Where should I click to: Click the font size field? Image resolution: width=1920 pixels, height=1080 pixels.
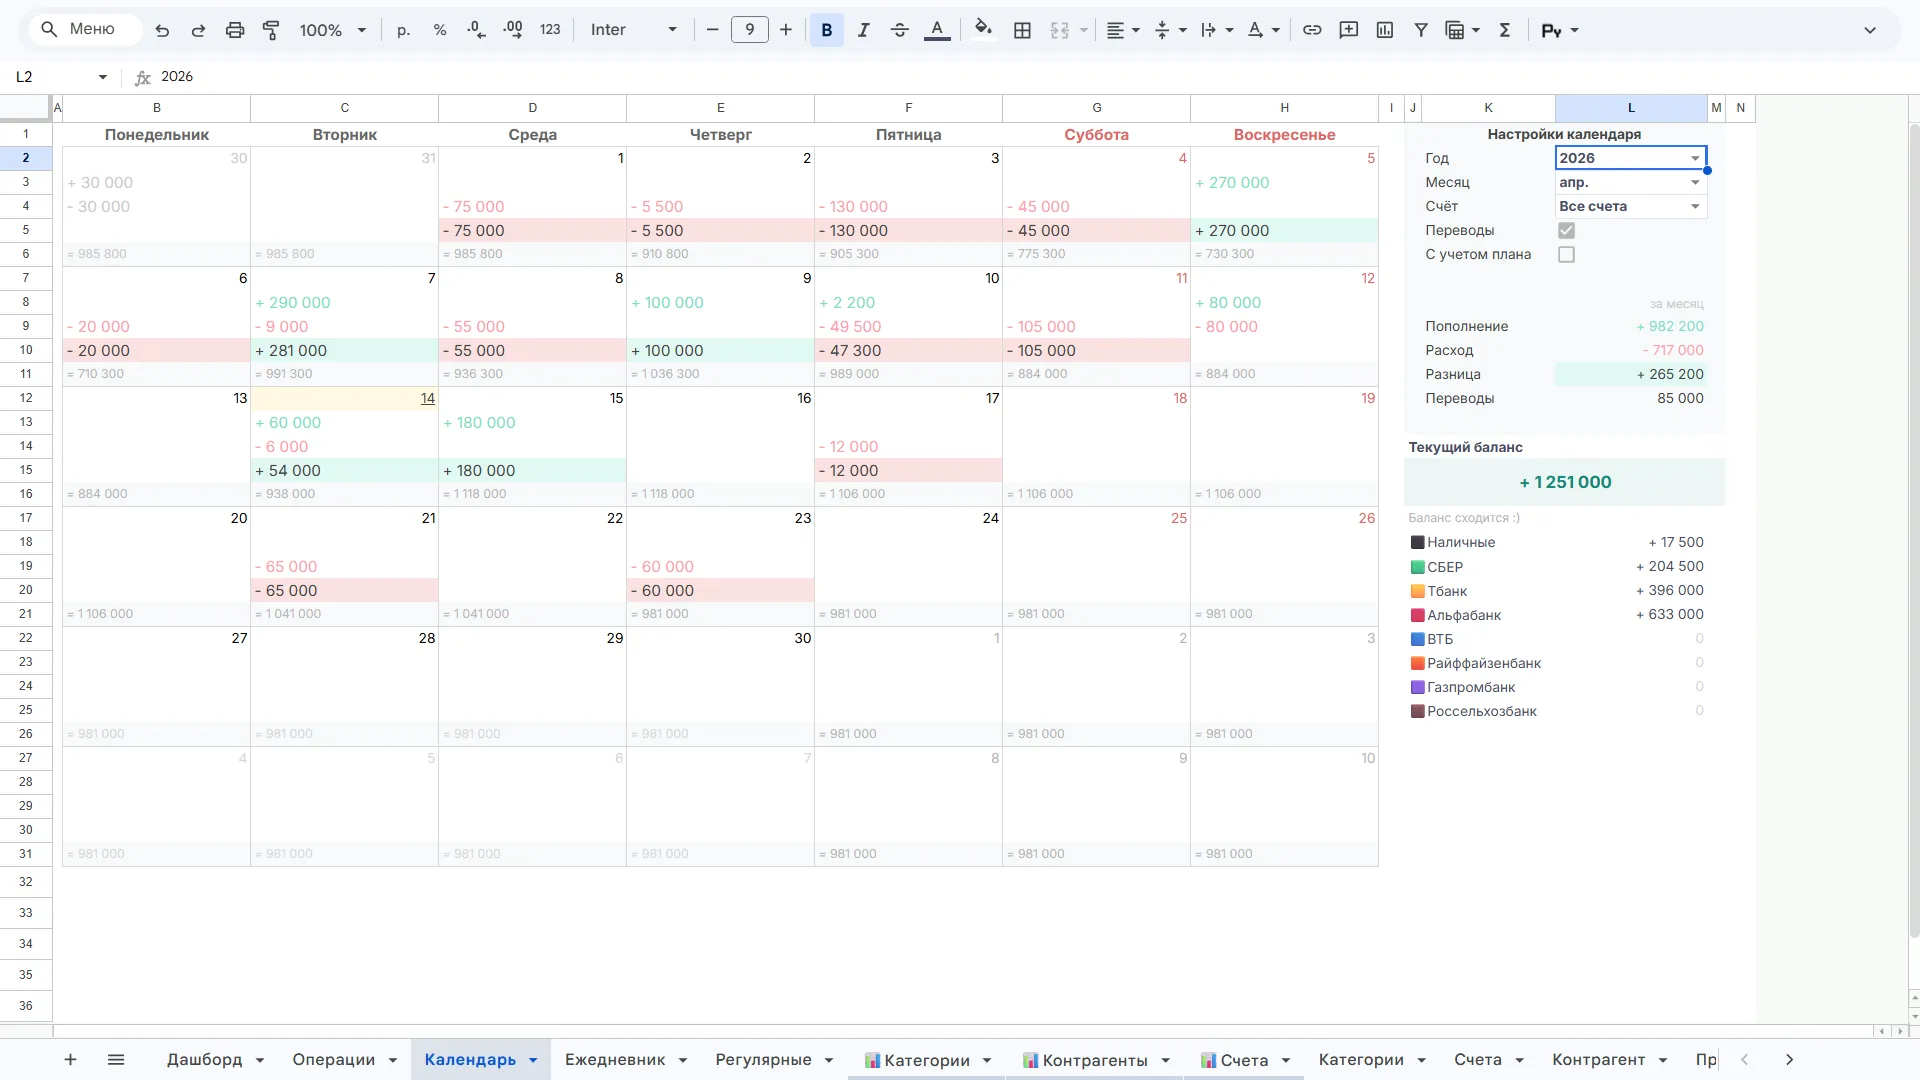click(x=750, y=30)
